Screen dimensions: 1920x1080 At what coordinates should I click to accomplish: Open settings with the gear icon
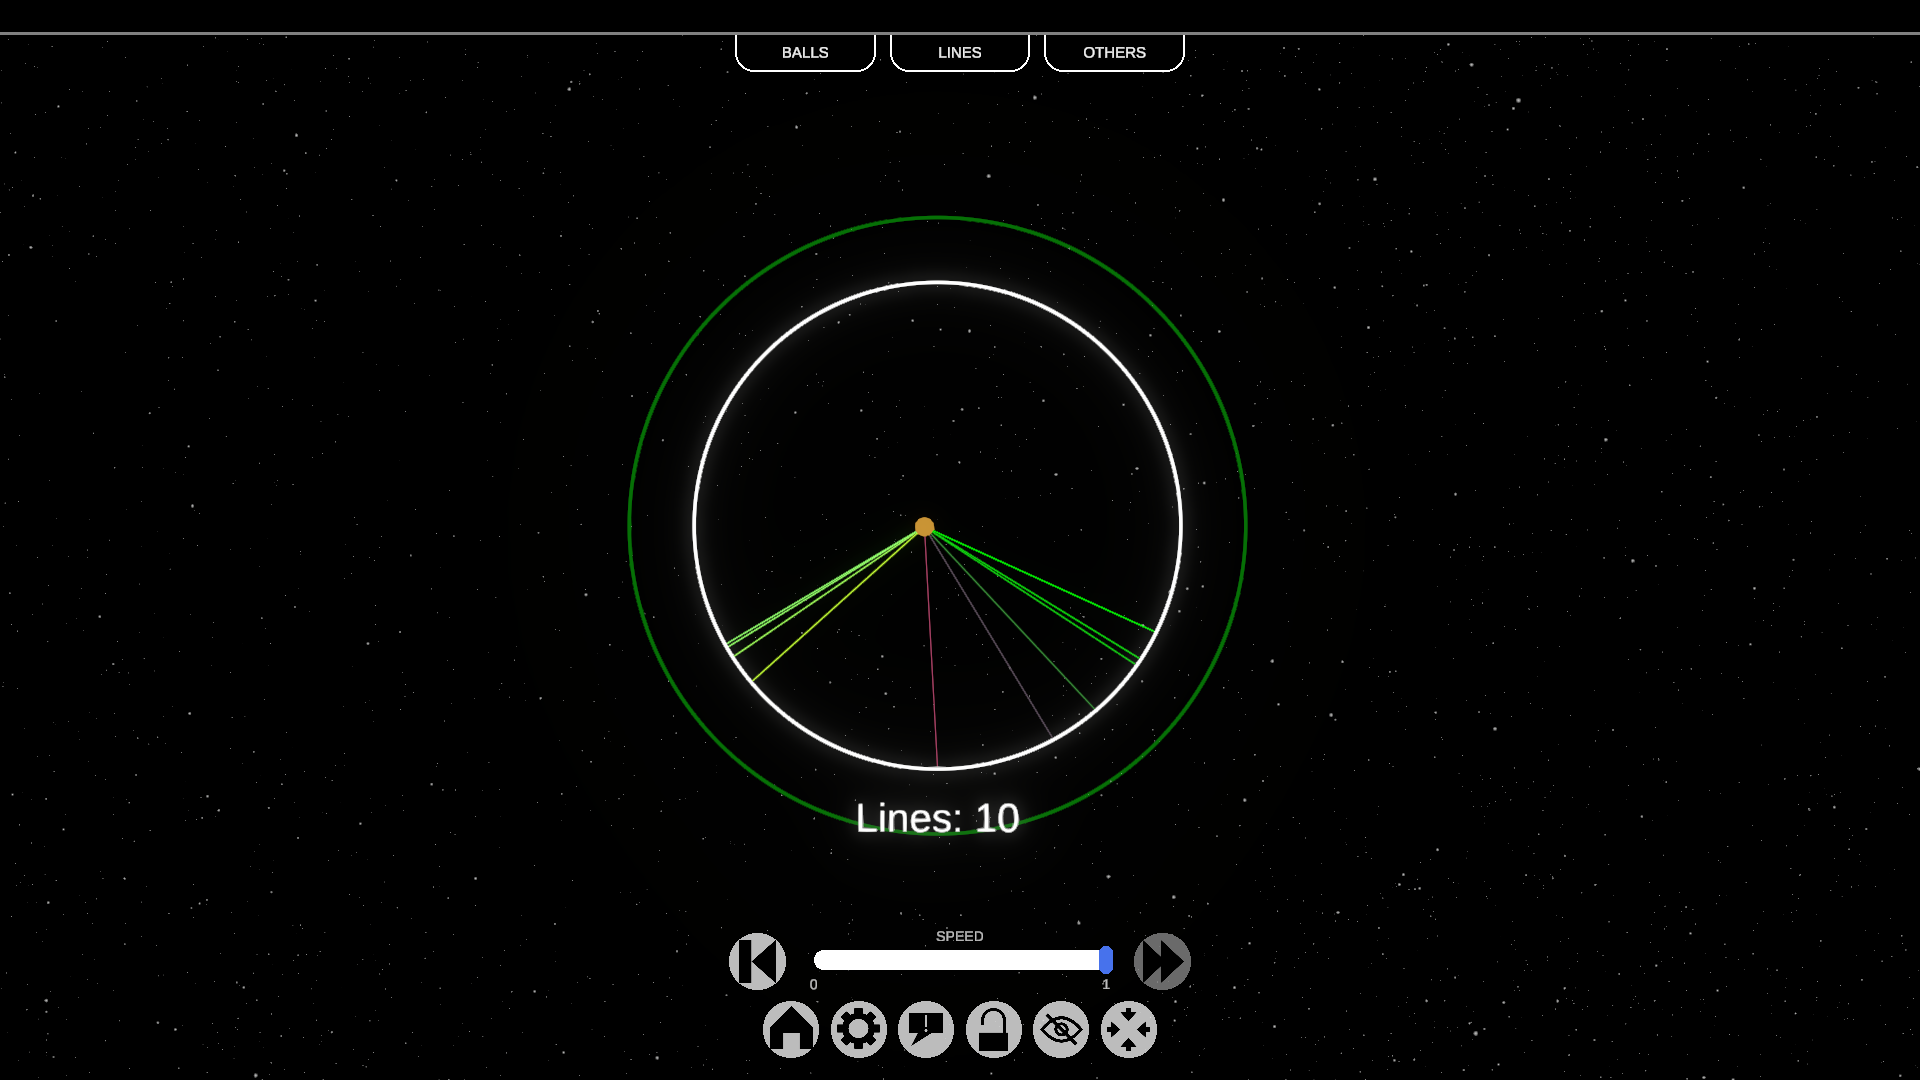[859, 1029]
